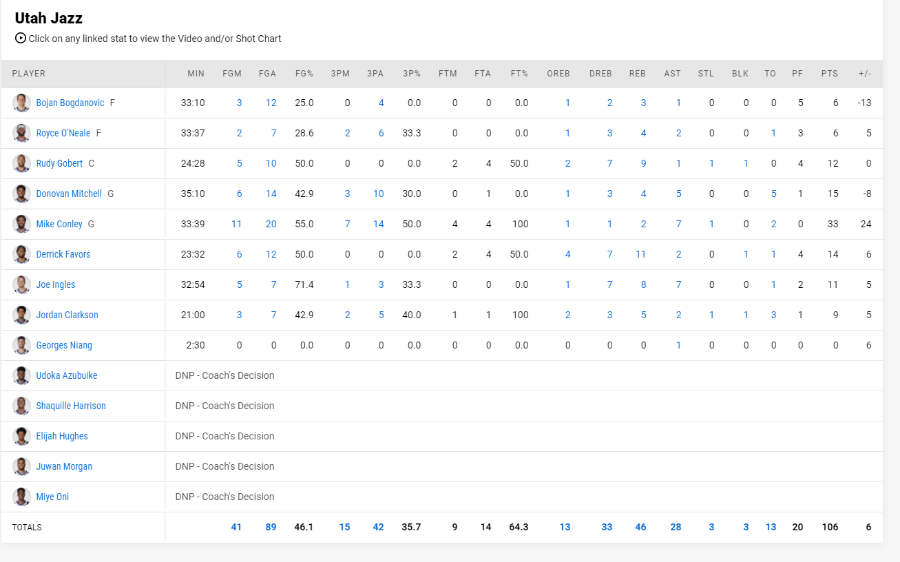Open Miye Oni's player profile link
900x562 pixels.
click(x=52, y=497)
